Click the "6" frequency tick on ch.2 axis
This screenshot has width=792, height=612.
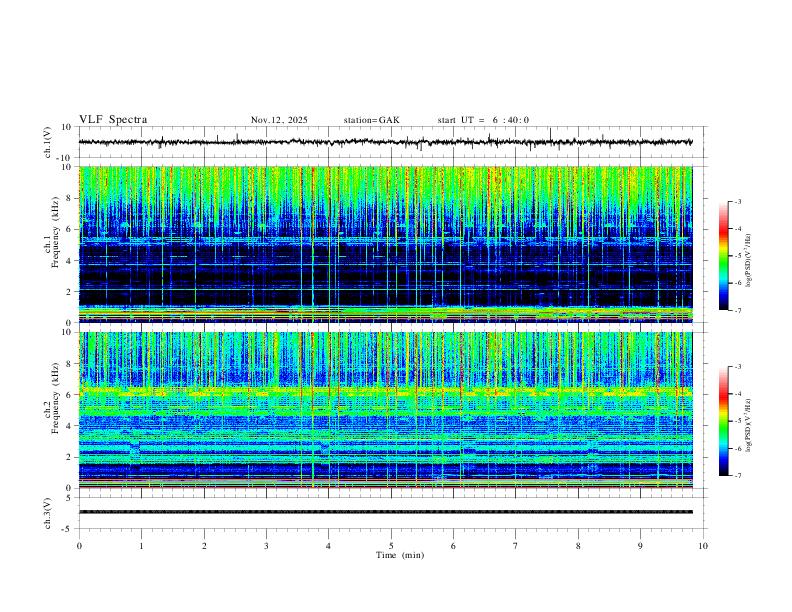point(69,395)
